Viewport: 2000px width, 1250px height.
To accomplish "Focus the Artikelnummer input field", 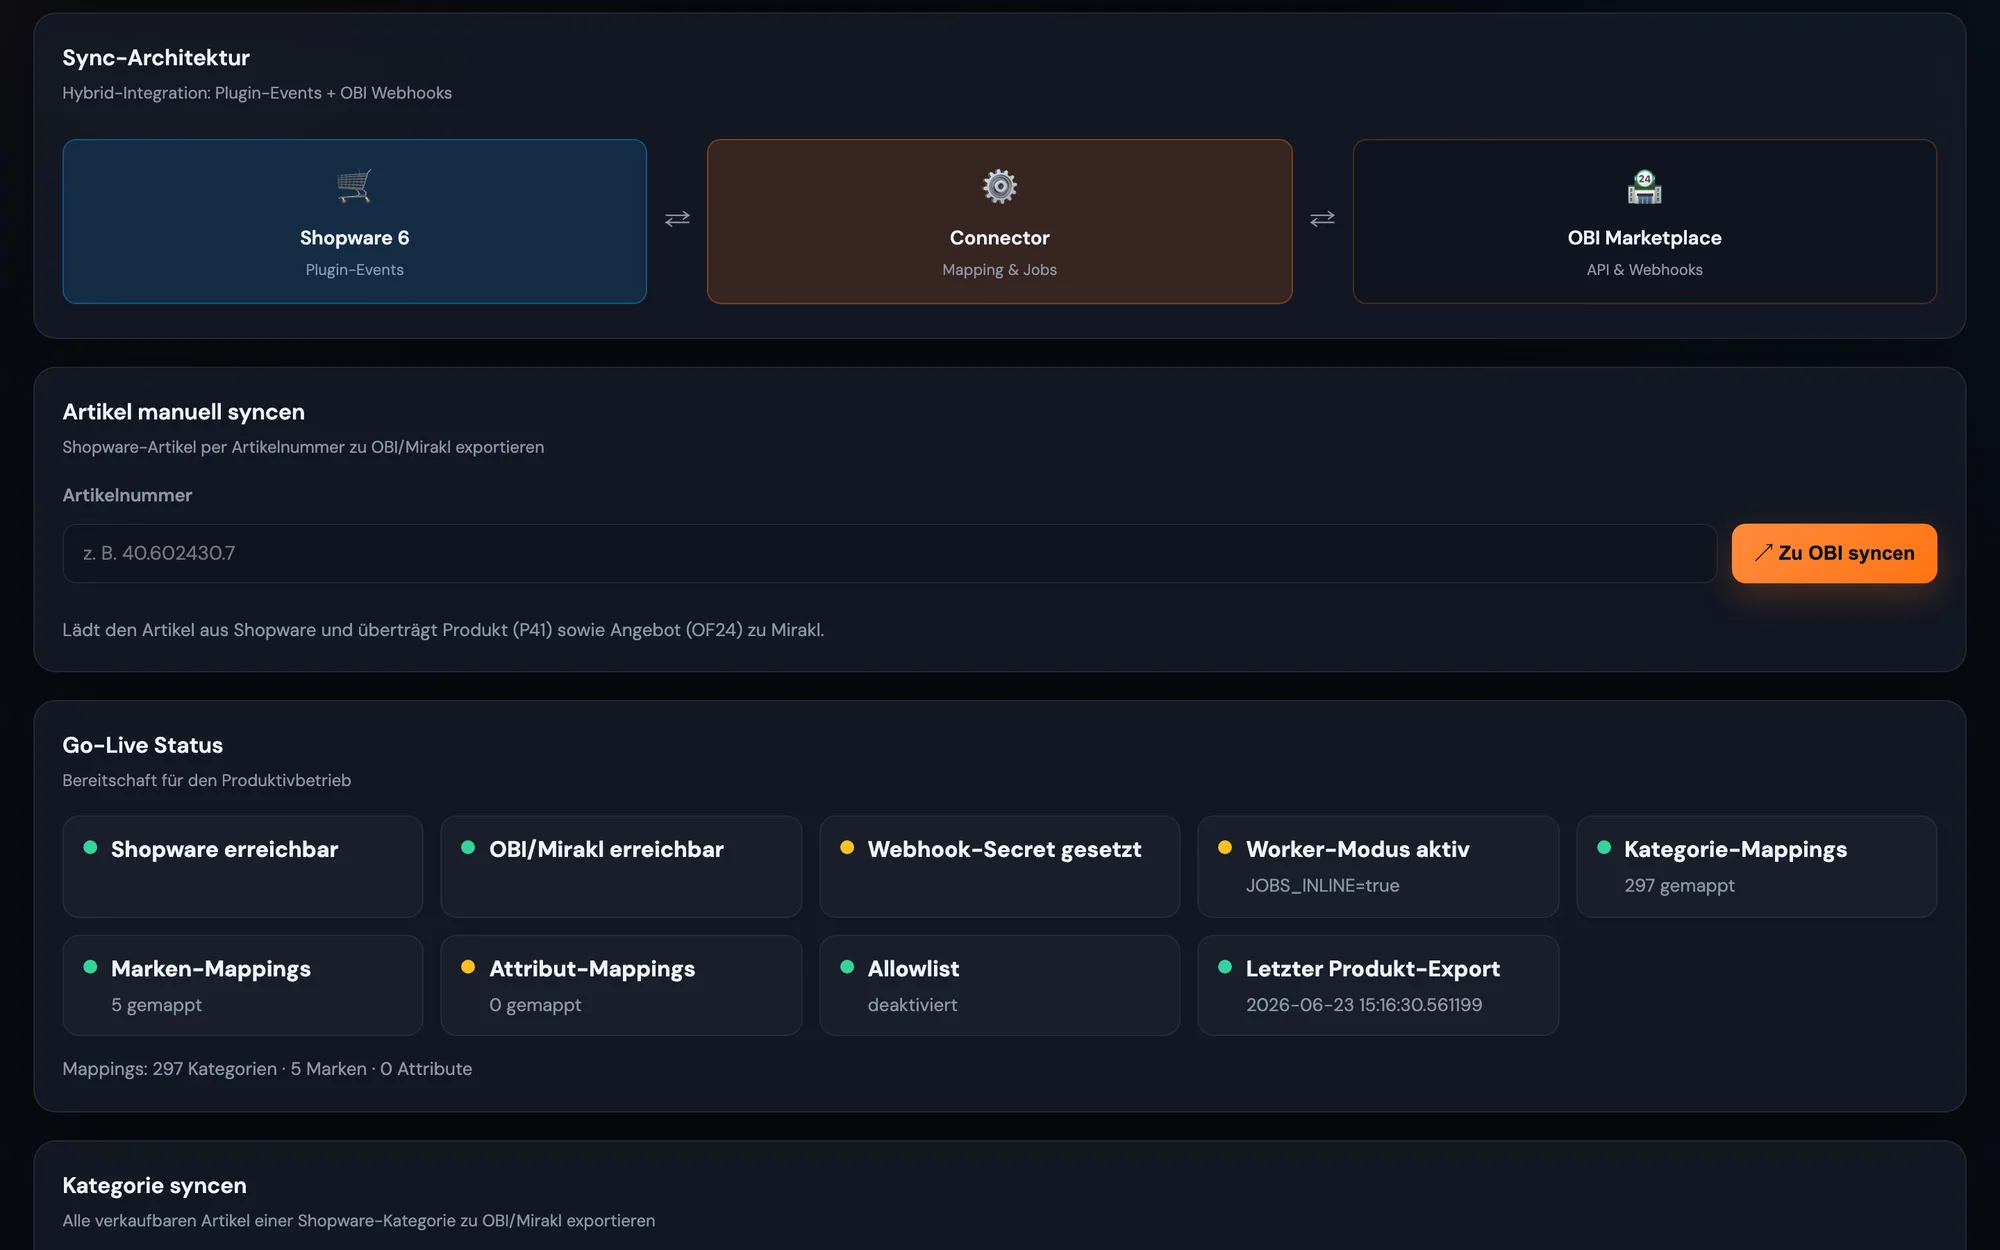I will click(x=889, y=553).
